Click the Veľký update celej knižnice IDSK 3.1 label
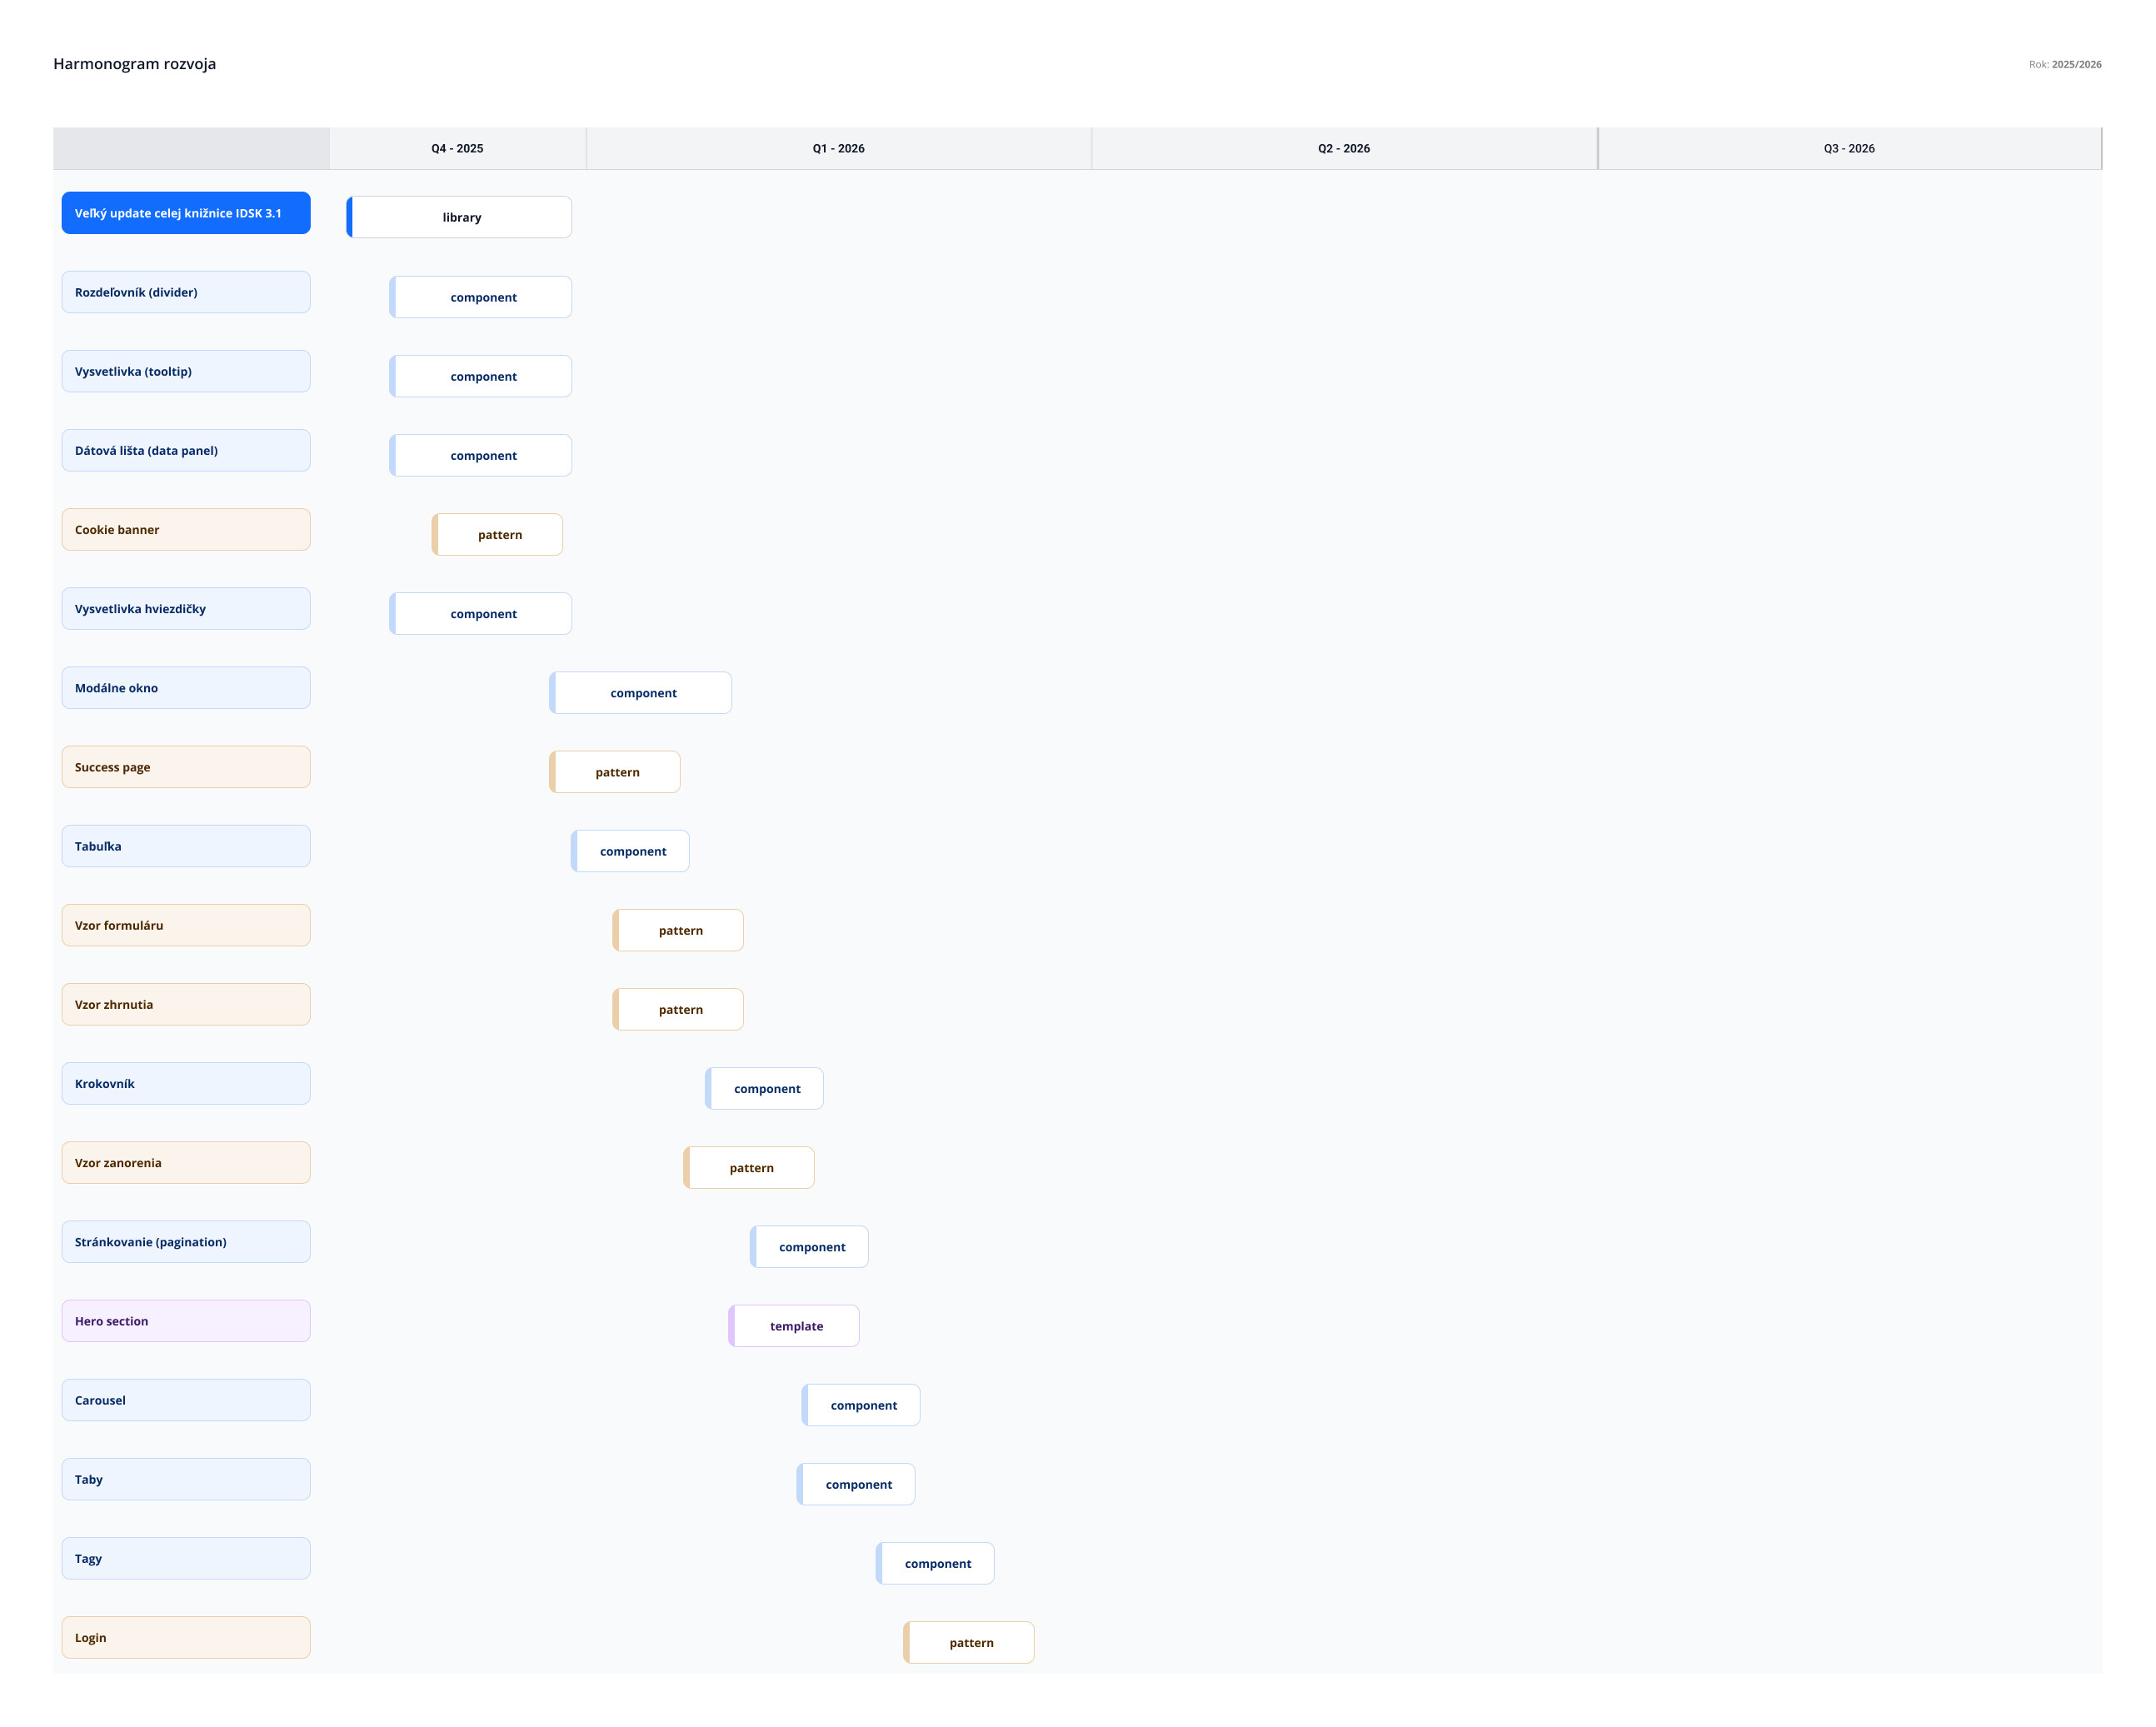The width and height of the screenshot is (2156, 1727). pyautogui.click(x=186, y=213)
